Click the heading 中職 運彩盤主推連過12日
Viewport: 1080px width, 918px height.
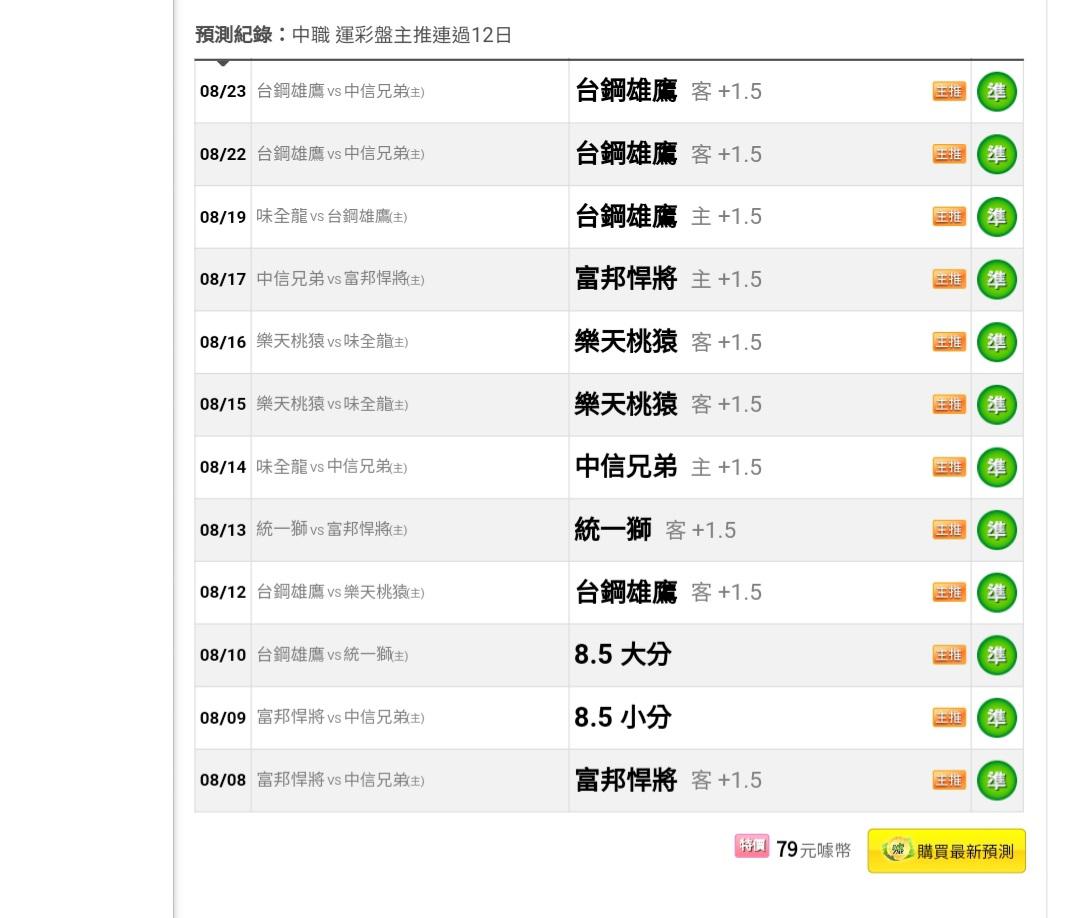(402, 35)
